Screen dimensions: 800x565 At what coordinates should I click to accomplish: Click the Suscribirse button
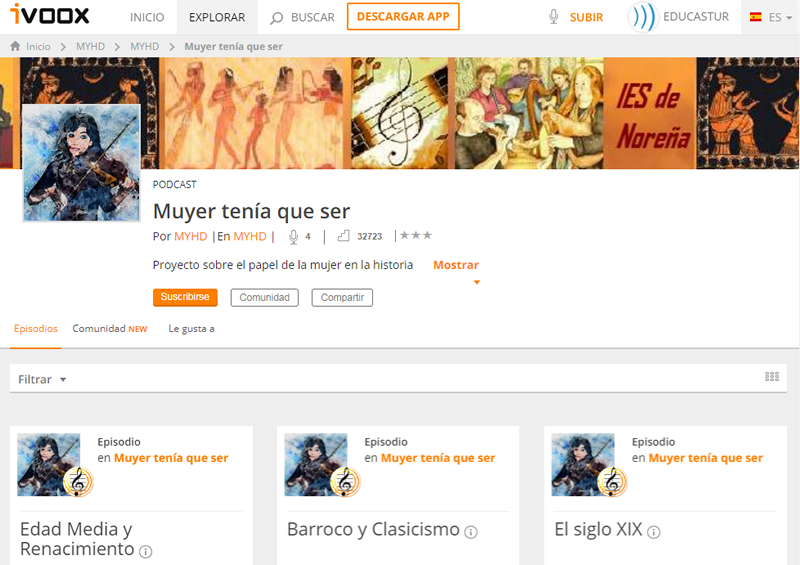pos(185,297)
